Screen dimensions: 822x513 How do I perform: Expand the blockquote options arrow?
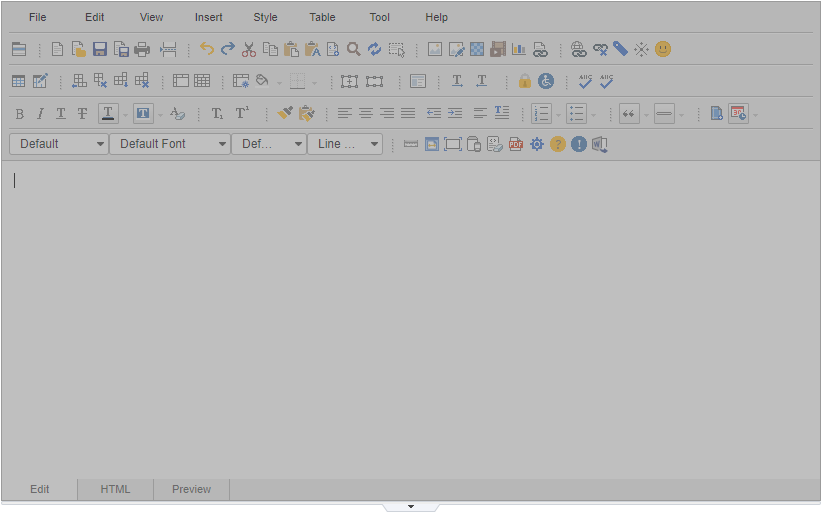(x=646, y=115)
